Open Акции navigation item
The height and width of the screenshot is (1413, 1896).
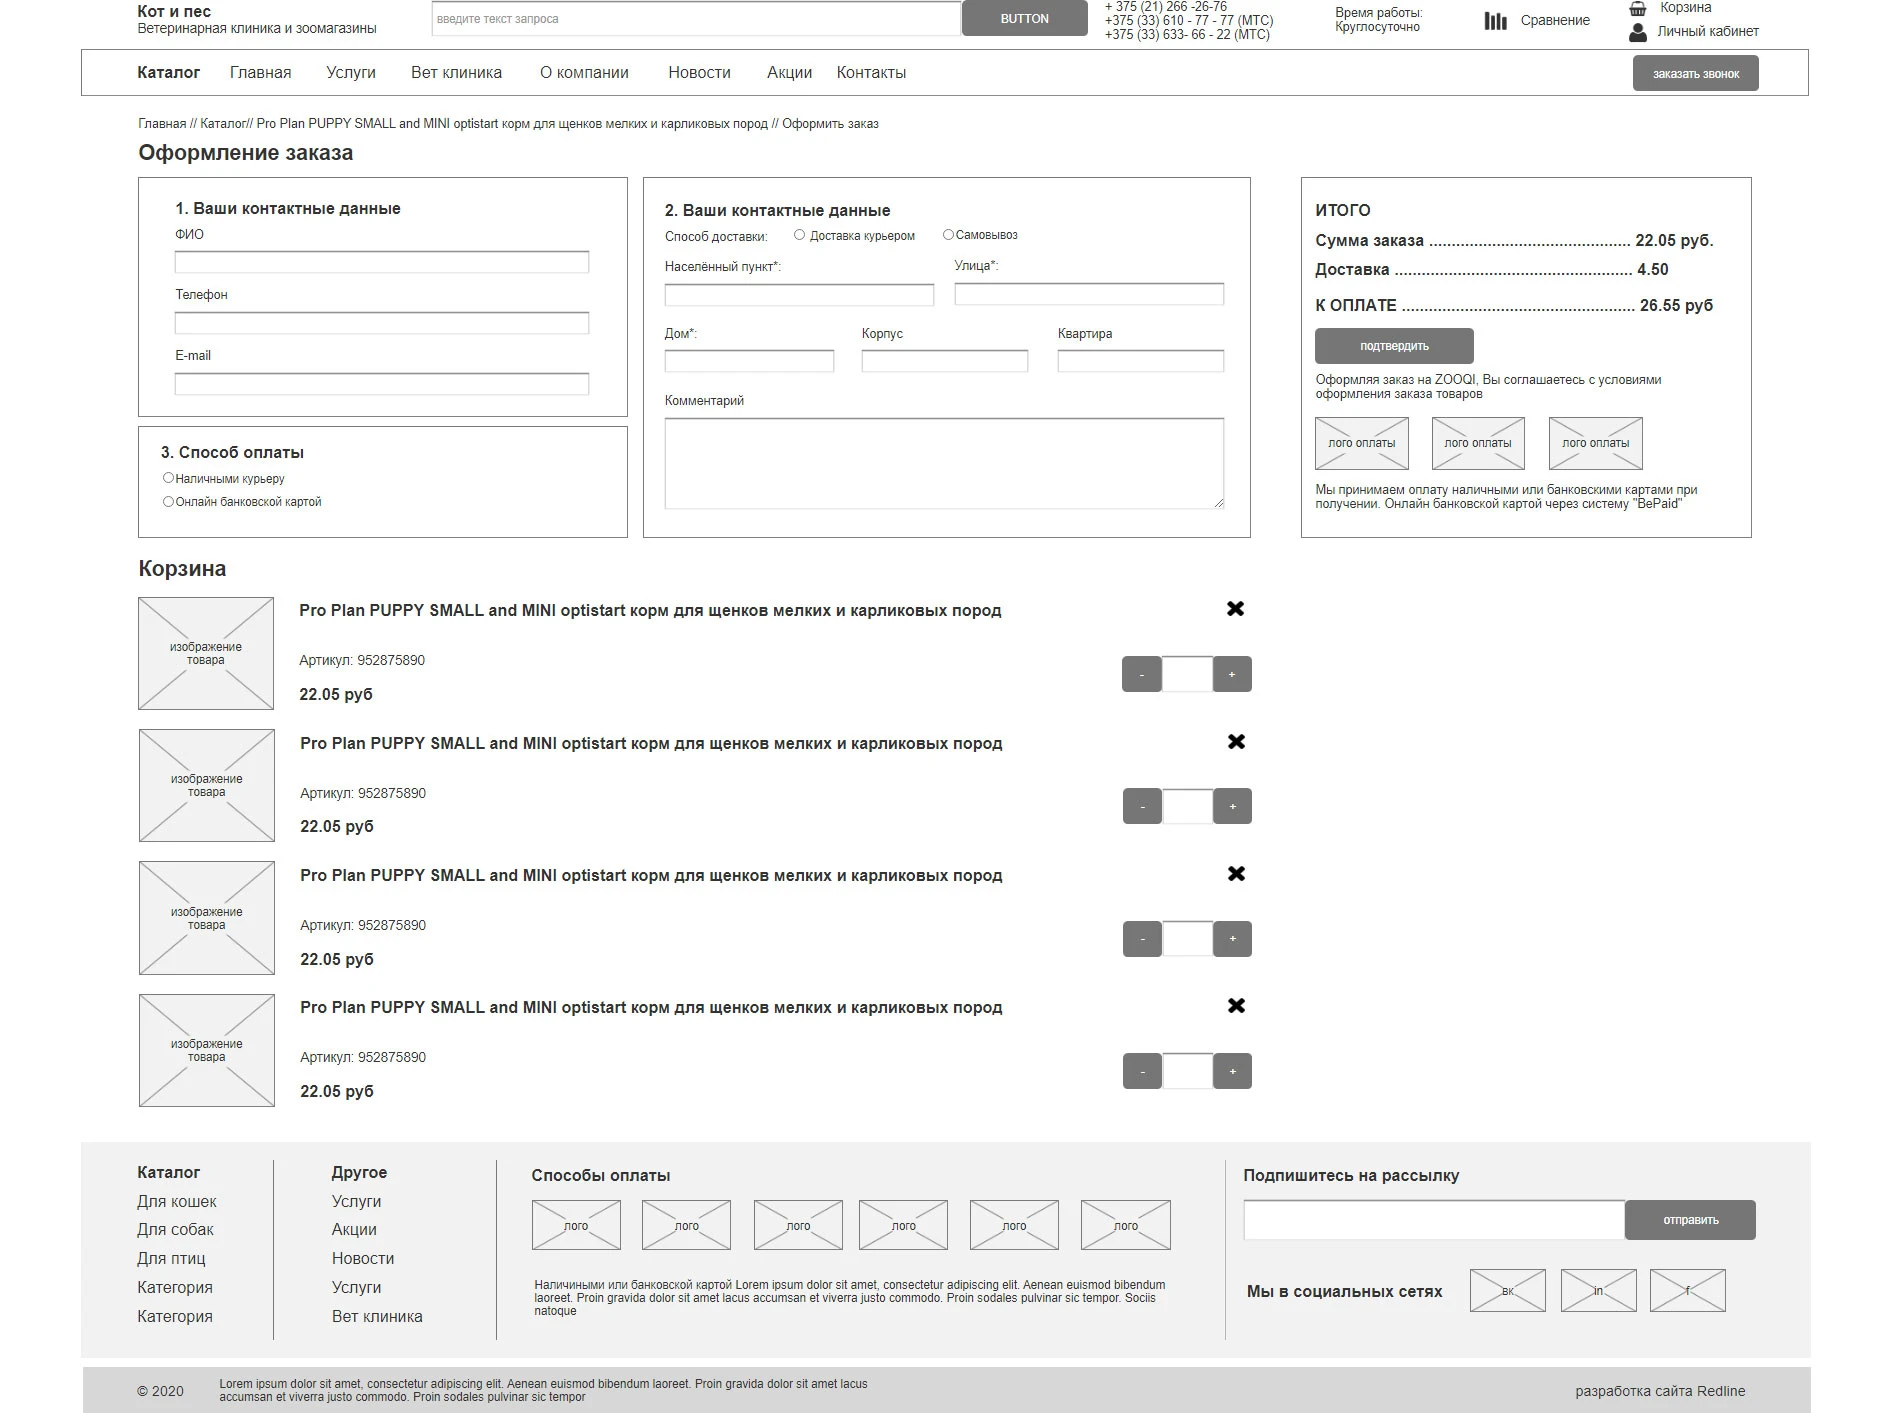coord(789,72)
